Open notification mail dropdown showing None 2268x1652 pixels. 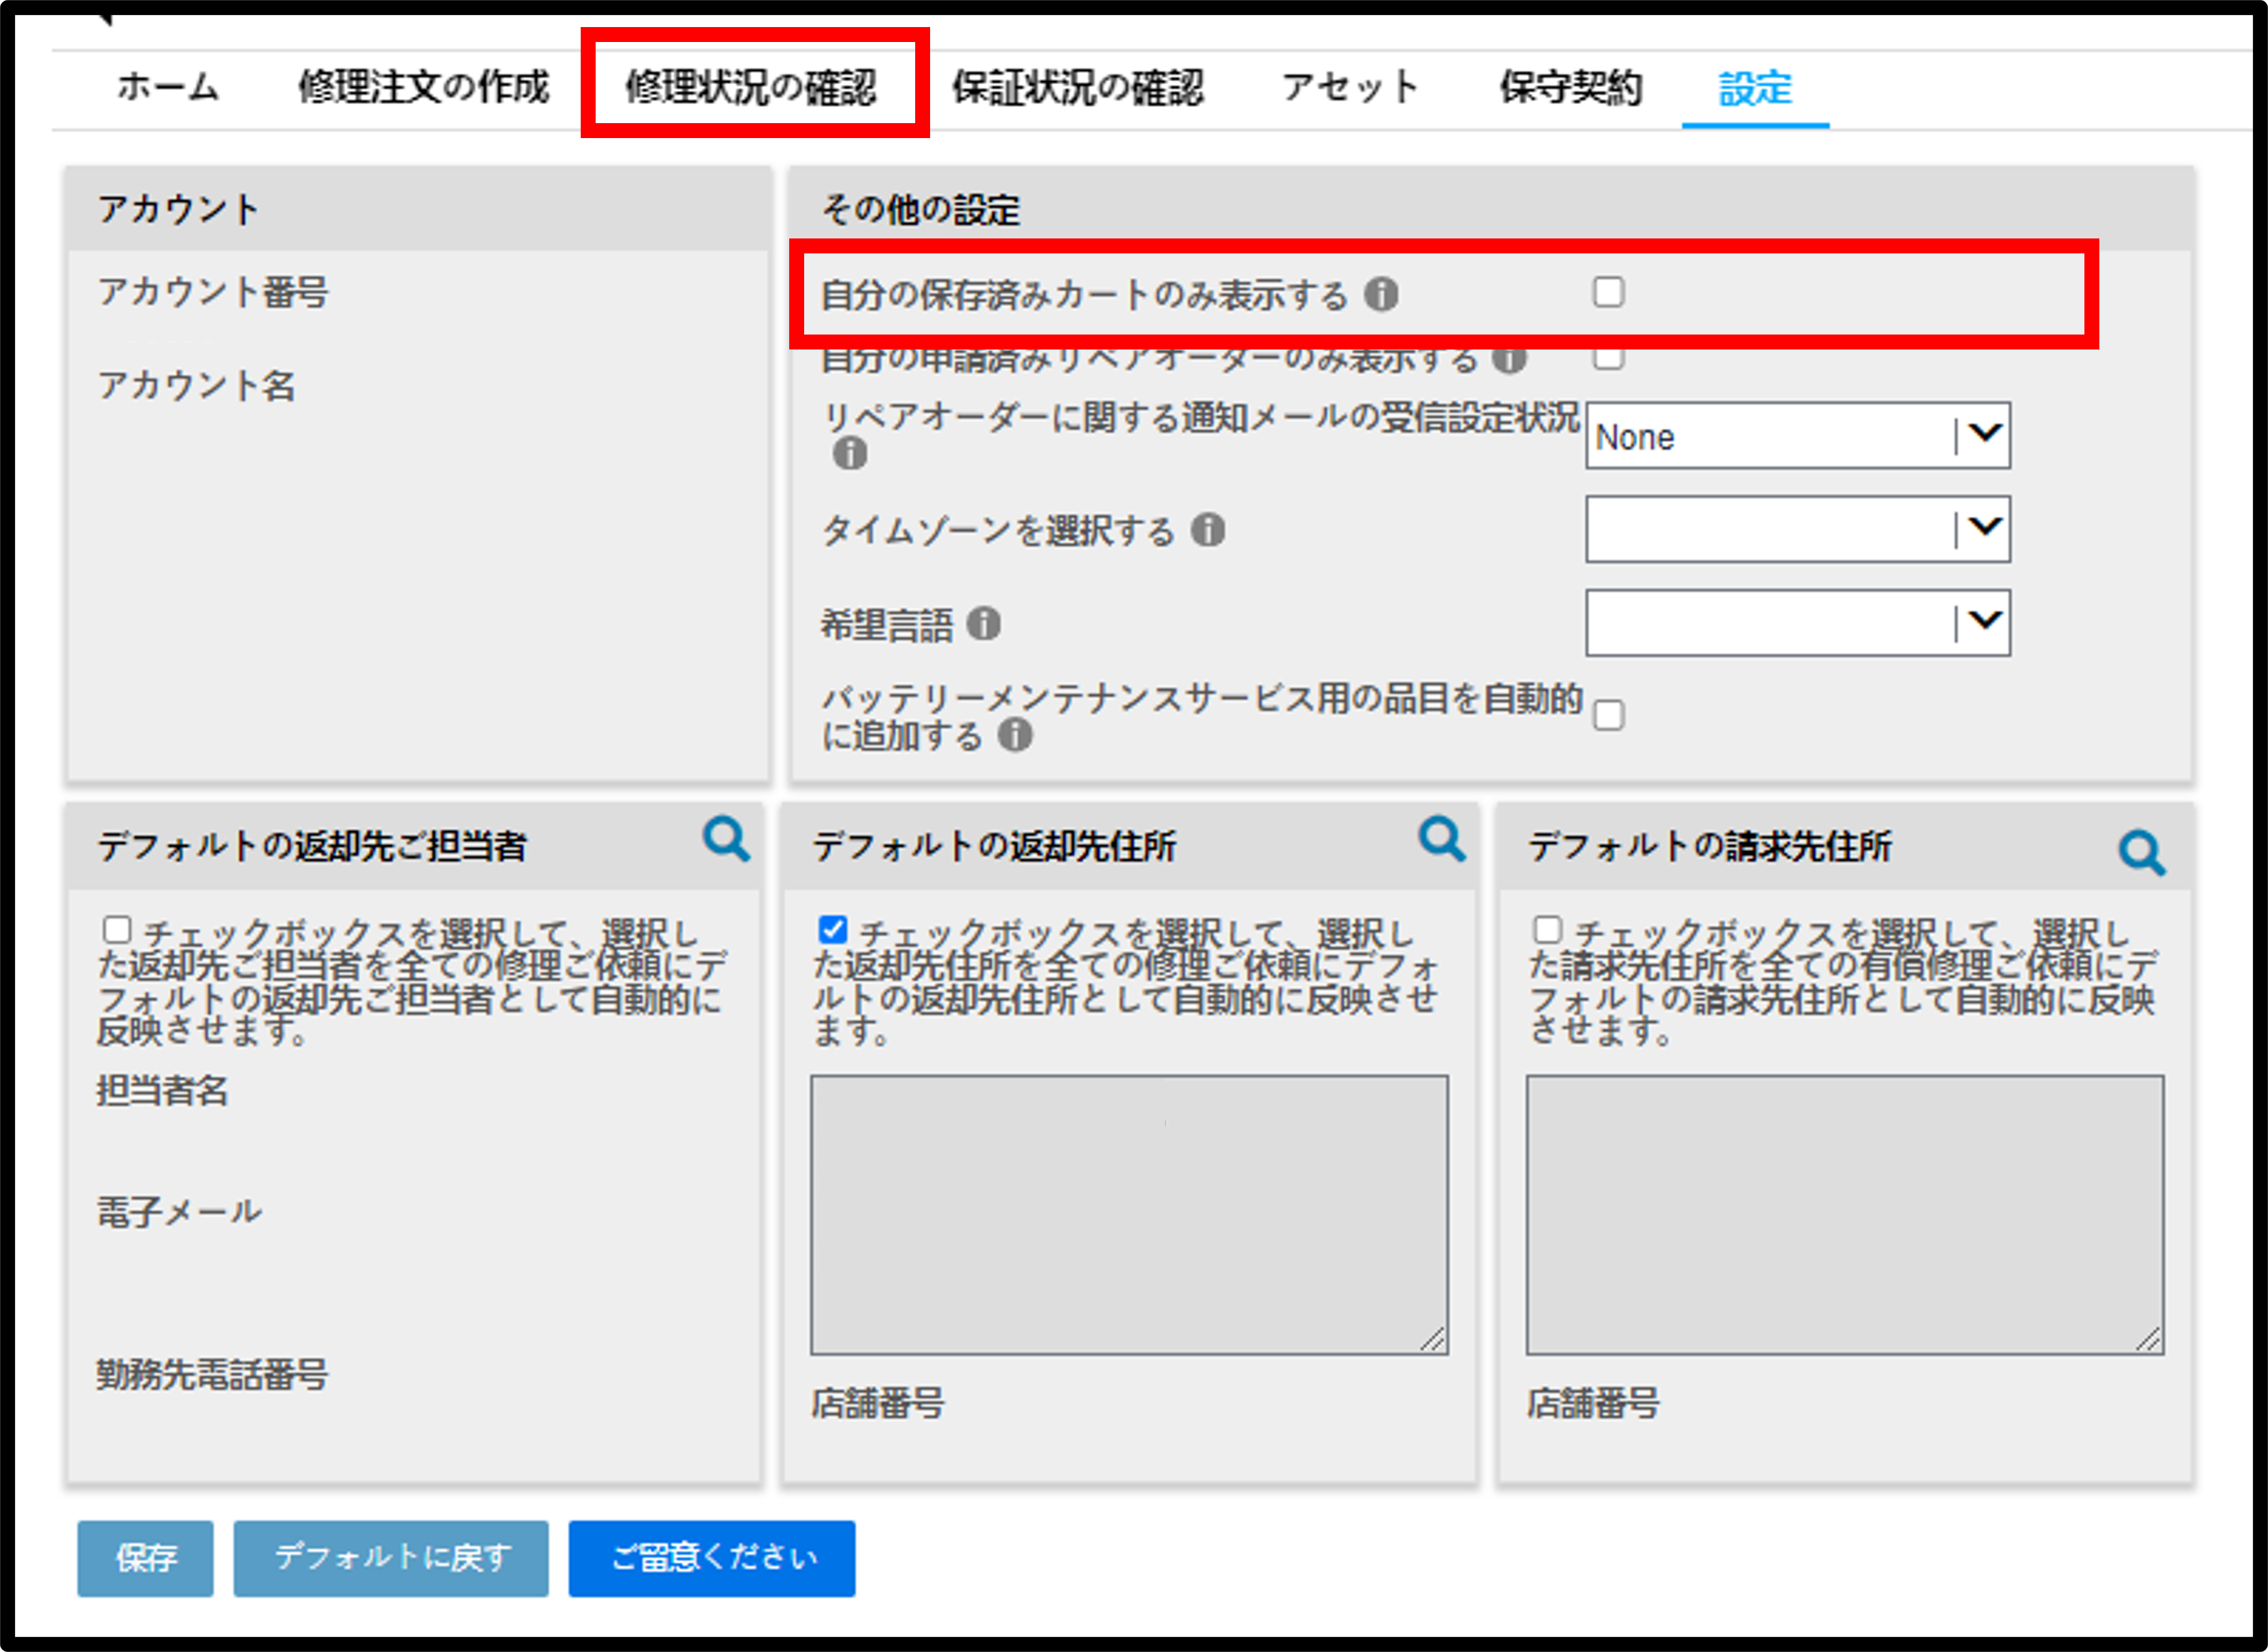[x=1798, y=436]
